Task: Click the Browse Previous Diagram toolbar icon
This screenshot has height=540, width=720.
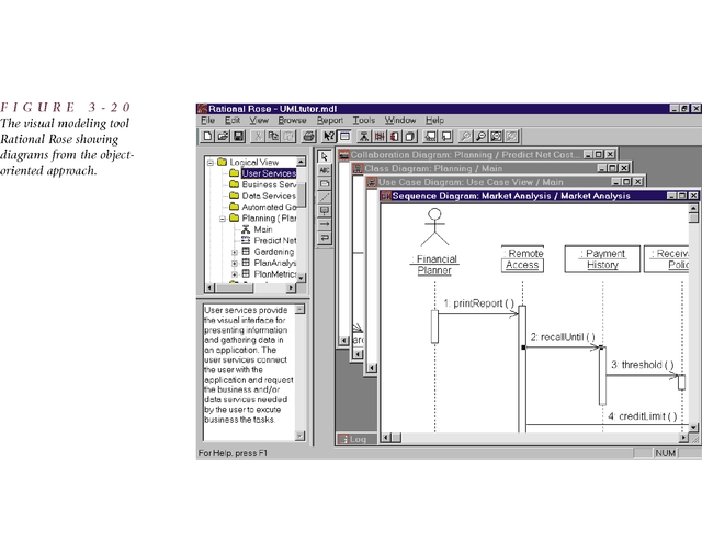Action: point(446,136)
